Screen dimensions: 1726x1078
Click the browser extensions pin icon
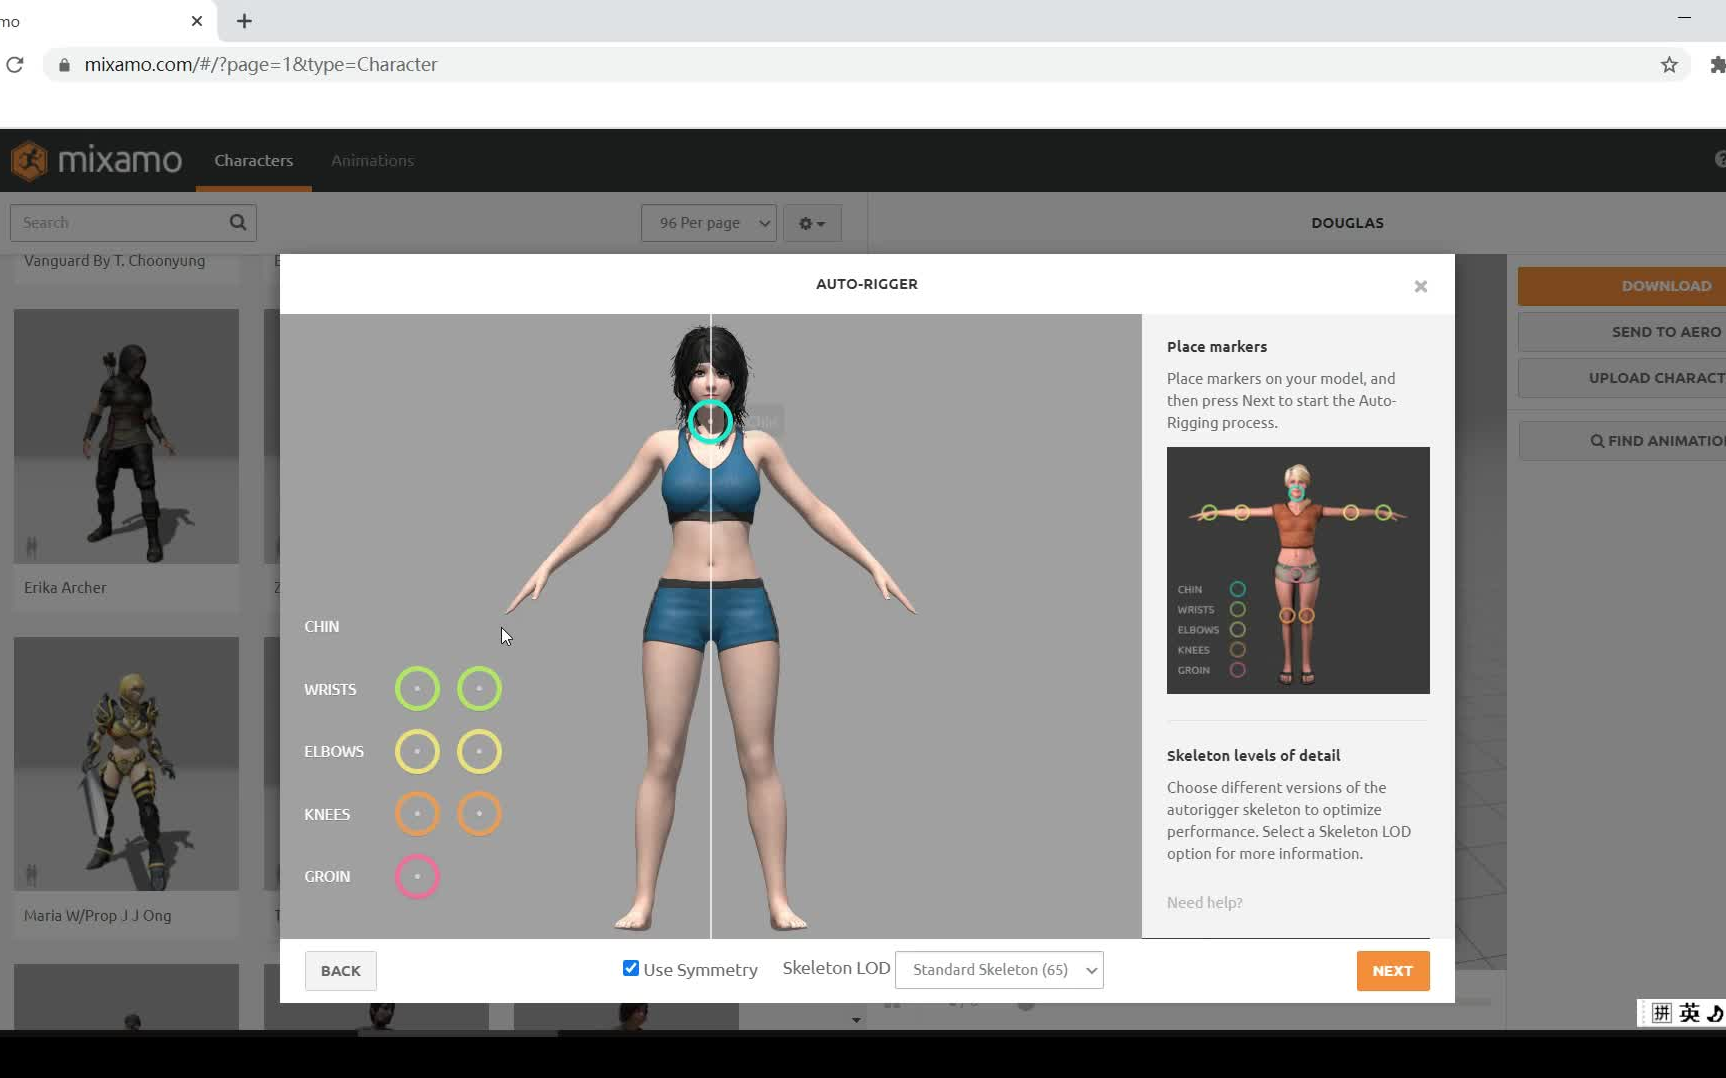click(x=1718, y=64)
